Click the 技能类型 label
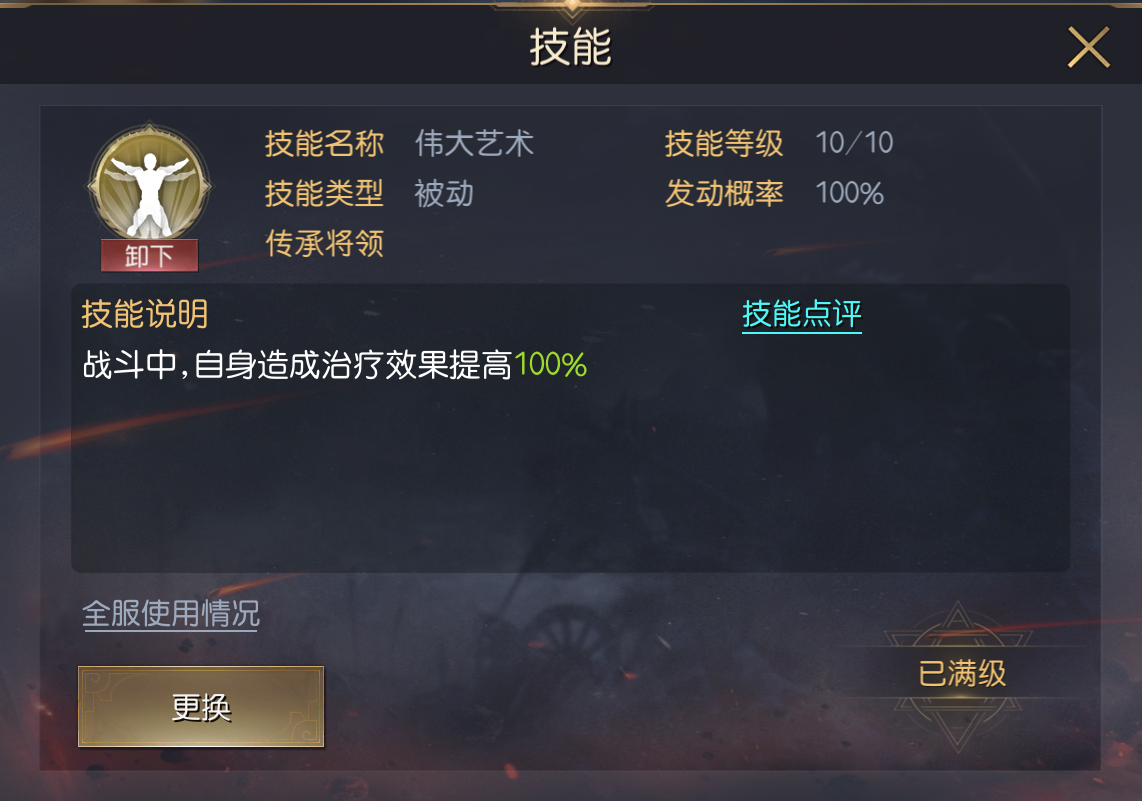This screenshot has width=1142, height=801. click(324, 194)
